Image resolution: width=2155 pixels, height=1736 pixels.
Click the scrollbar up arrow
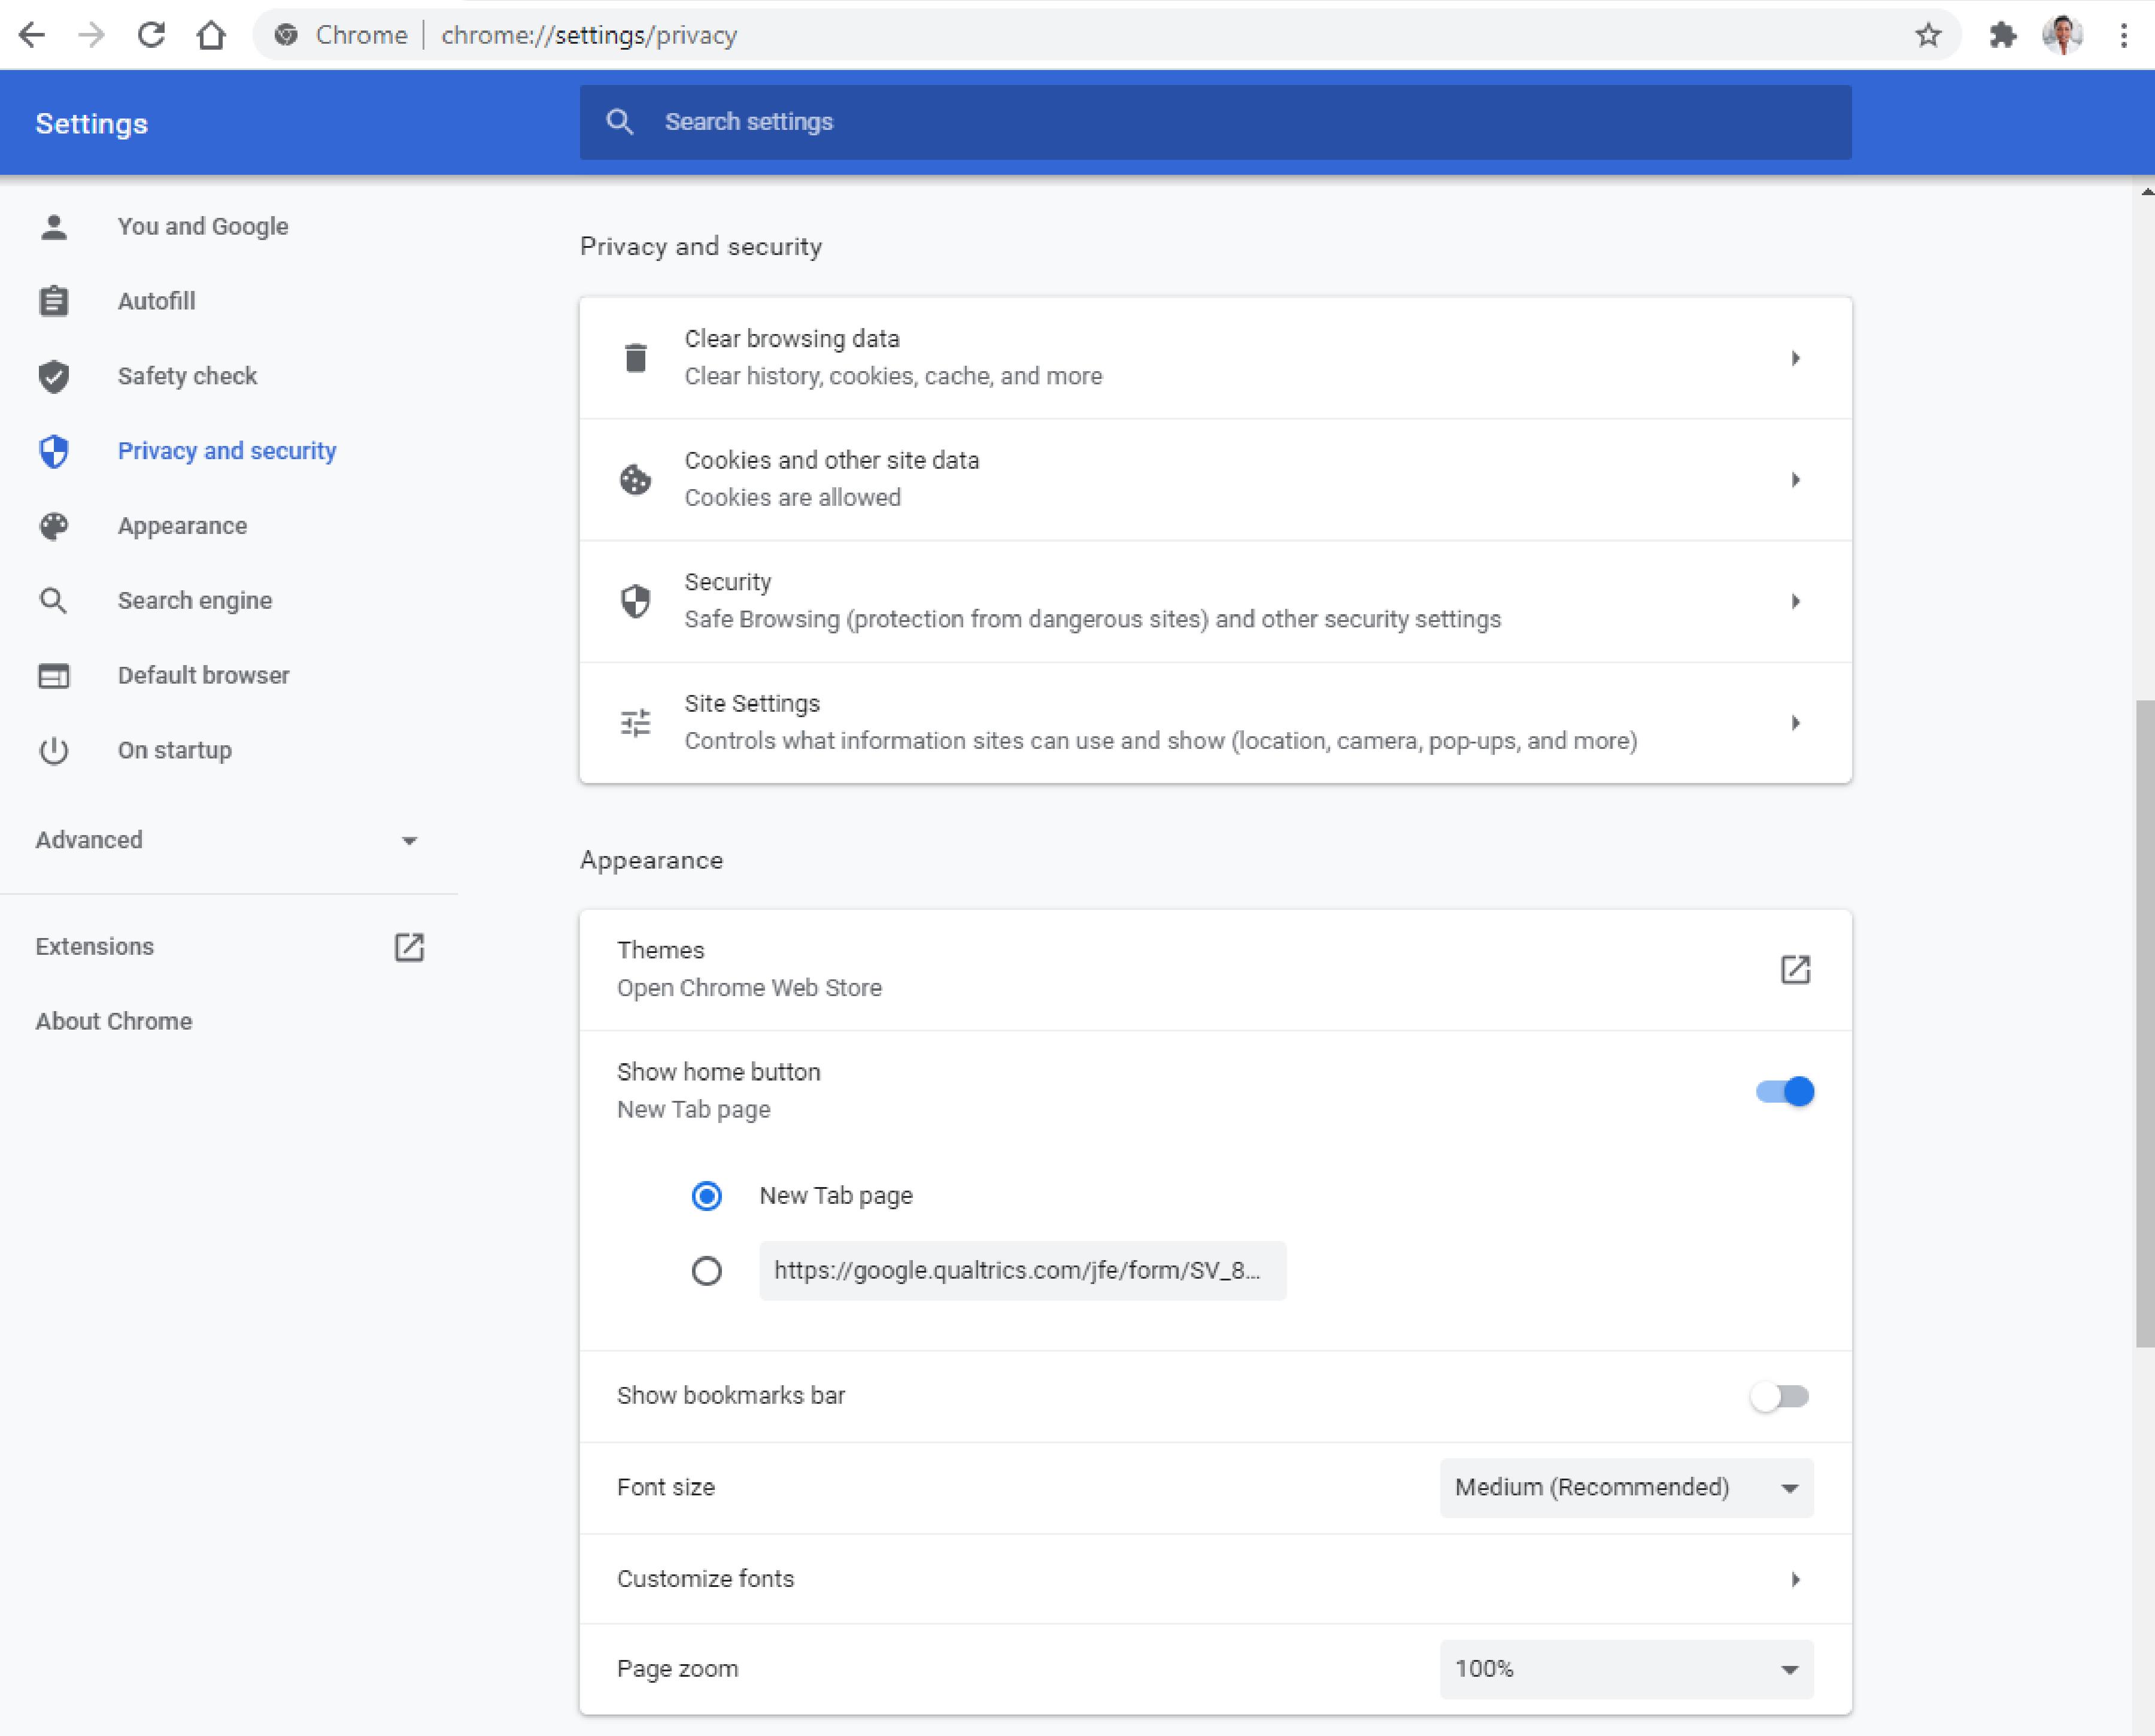pos(2146,191)
